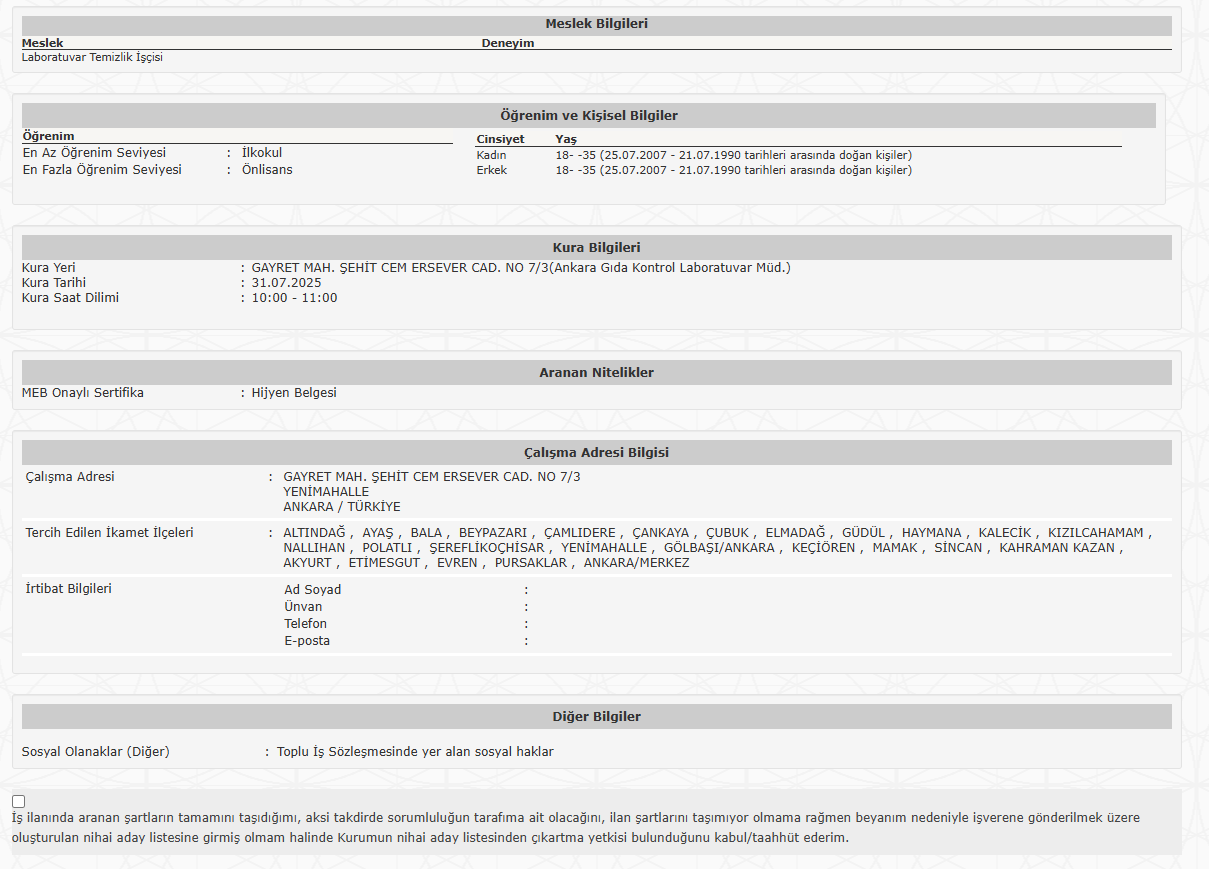The width and height of the screenshot is (1209, 869).
Task: Click the Erkek gender row label
Action: click(491, 170)
